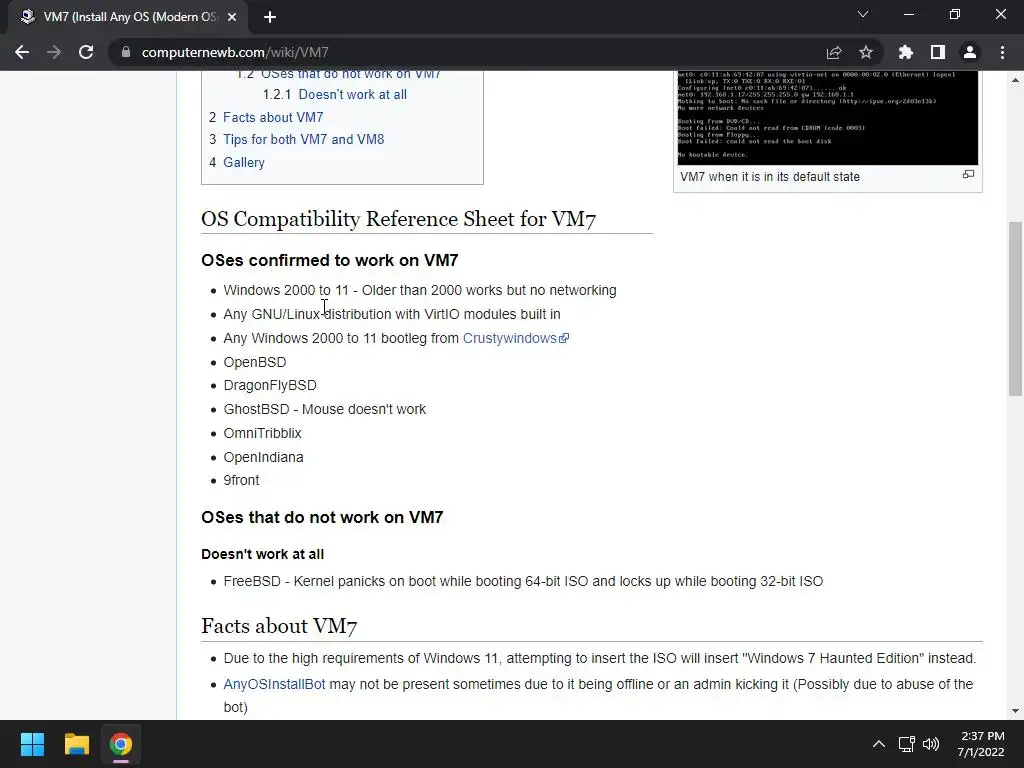Click the FreeBSD kernel panic entry
This screenshot has height=768, width=1024.
(x=523, y=581)
